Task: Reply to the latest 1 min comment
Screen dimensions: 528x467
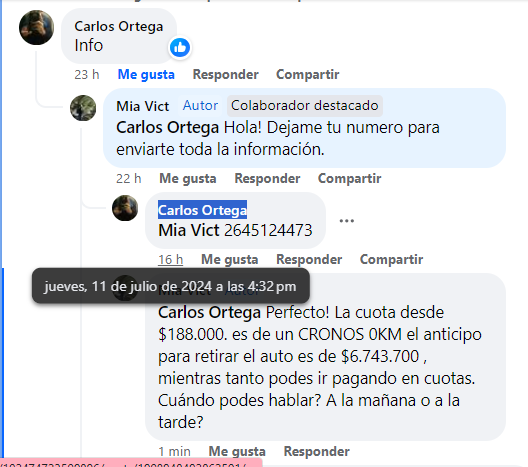Action: tap(317, 451)
